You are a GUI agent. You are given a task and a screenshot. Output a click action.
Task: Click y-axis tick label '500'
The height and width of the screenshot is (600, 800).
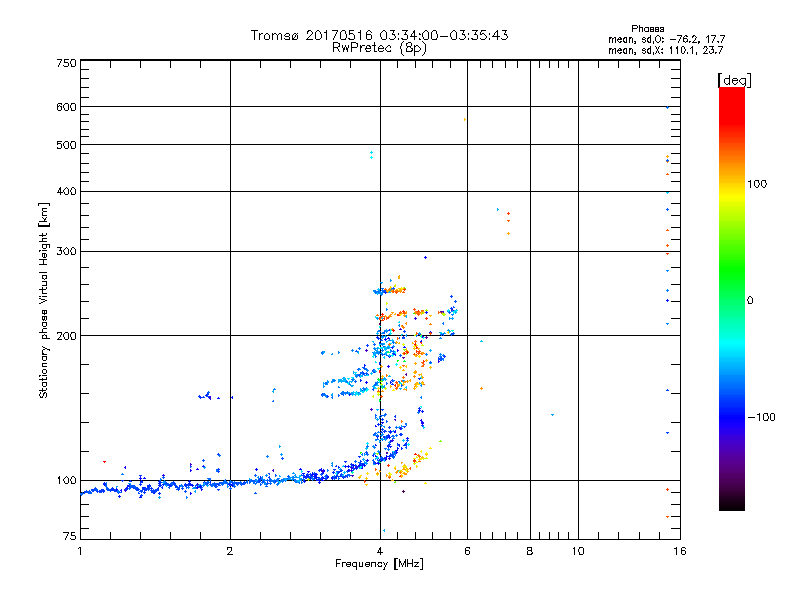pyautogui.click(x=66, y=145)
